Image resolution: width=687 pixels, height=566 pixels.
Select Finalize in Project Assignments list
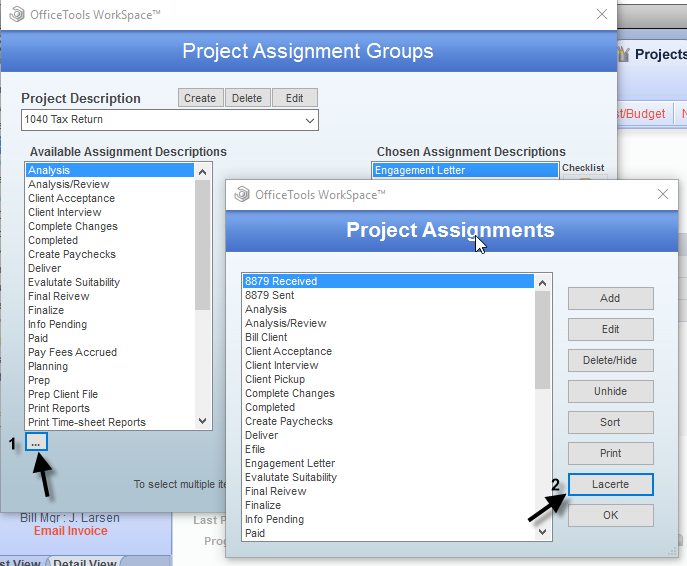[389, 505]
